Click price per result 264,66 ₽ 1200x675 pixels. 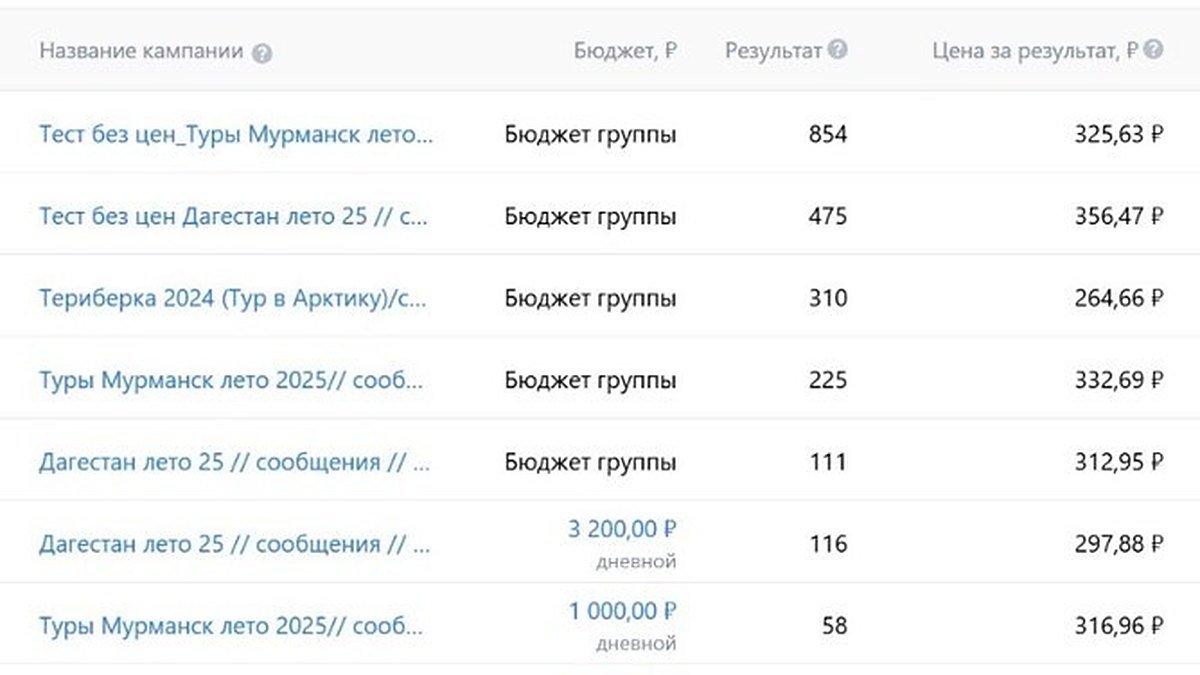click(x=1120, y=298)
